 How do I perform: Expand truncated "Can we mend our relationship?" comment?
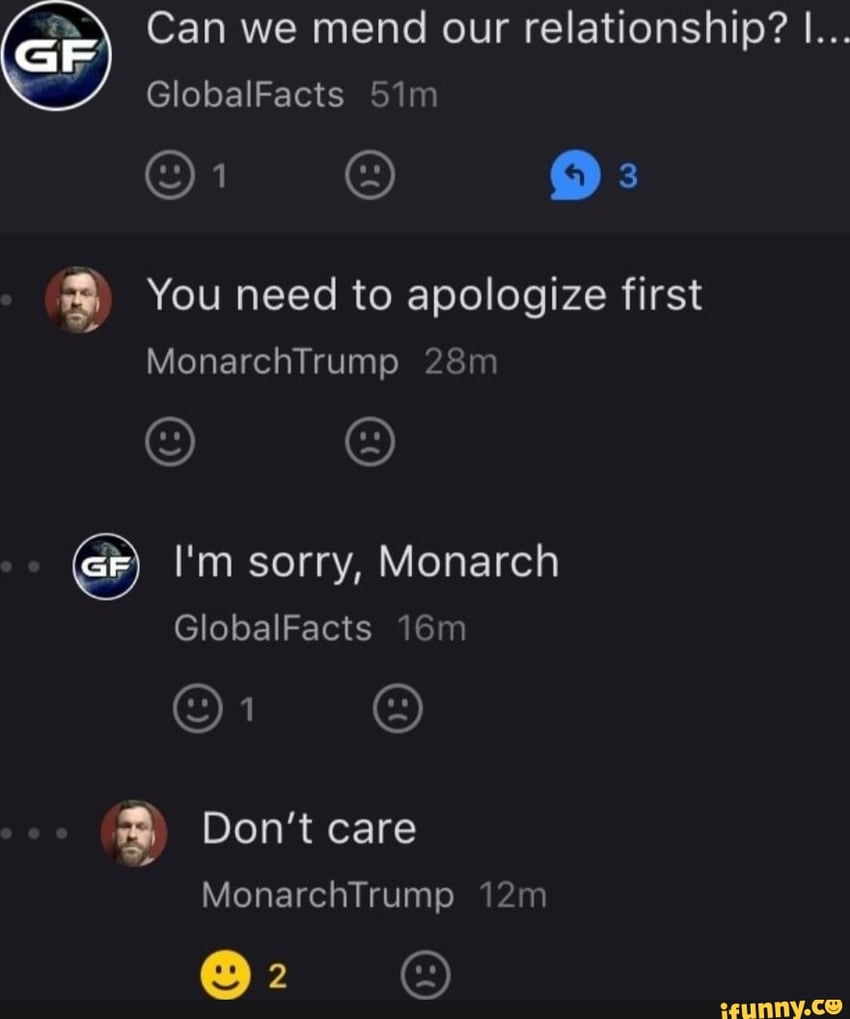pyautogui.click(x=497, y=31)
